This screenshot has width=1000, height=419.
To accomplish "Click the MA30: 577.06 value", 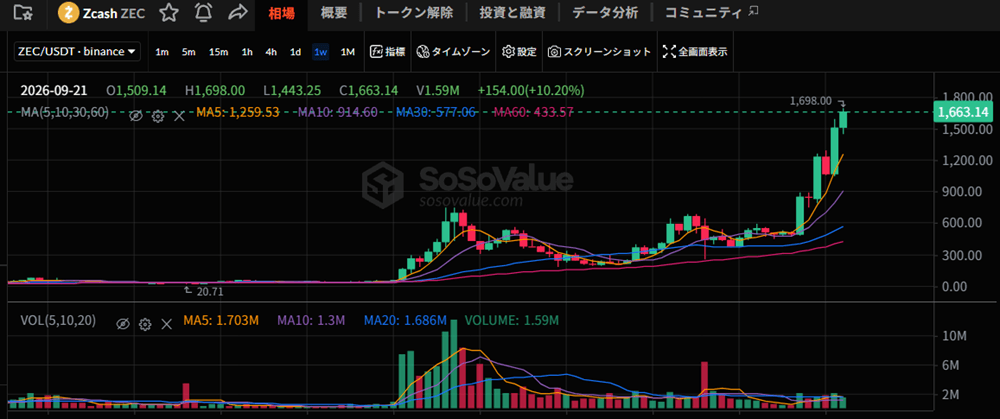I will tap(436, 112).
